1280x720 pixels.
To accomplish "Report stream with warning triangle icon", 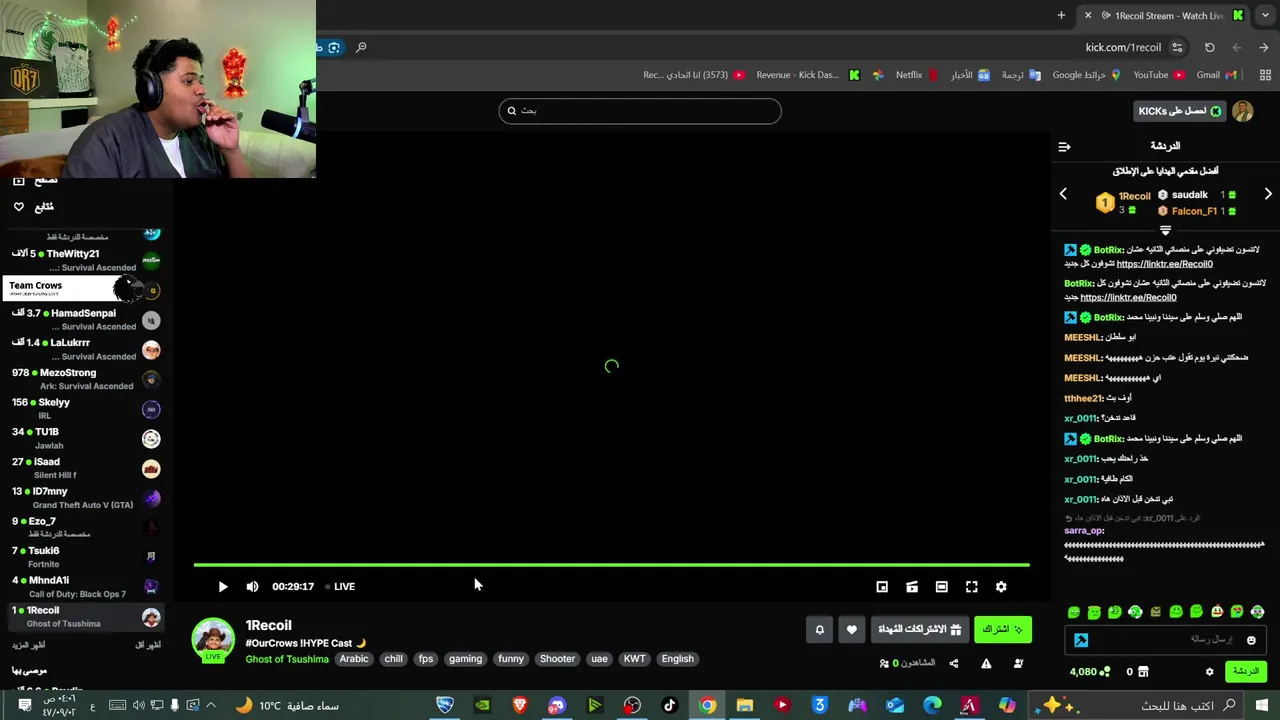I will click(x=986, y=663).
